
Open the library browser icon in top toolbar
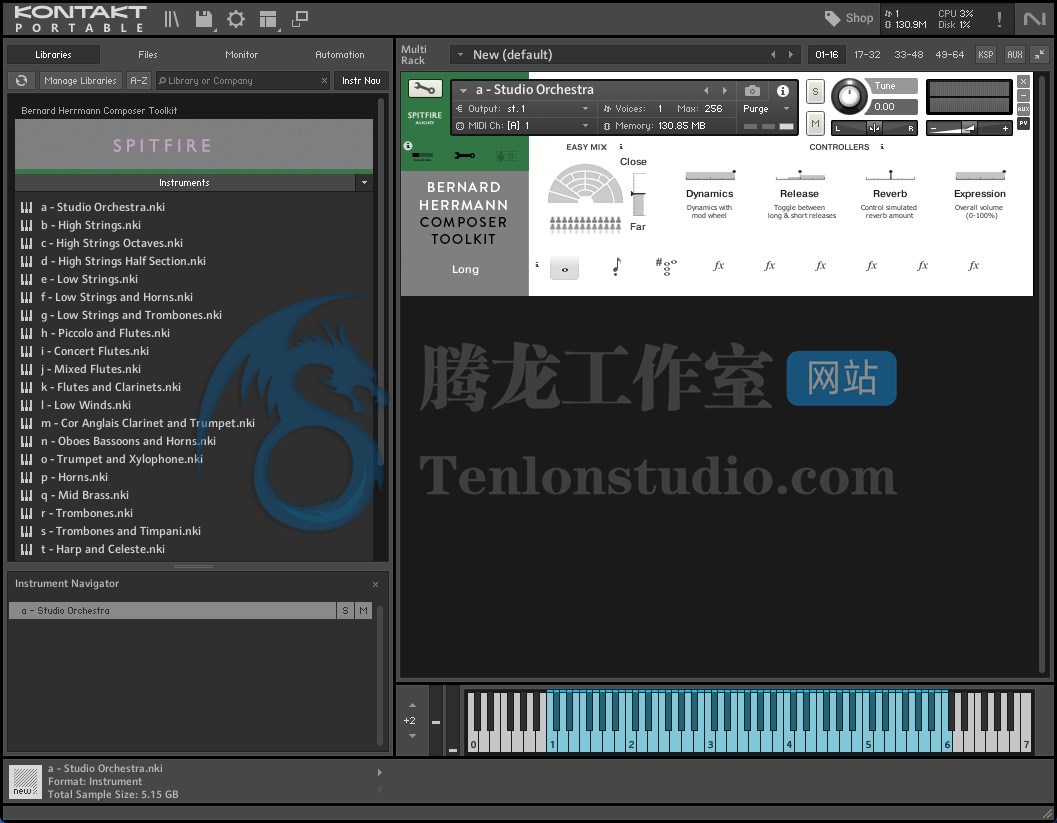click(171, 19)
